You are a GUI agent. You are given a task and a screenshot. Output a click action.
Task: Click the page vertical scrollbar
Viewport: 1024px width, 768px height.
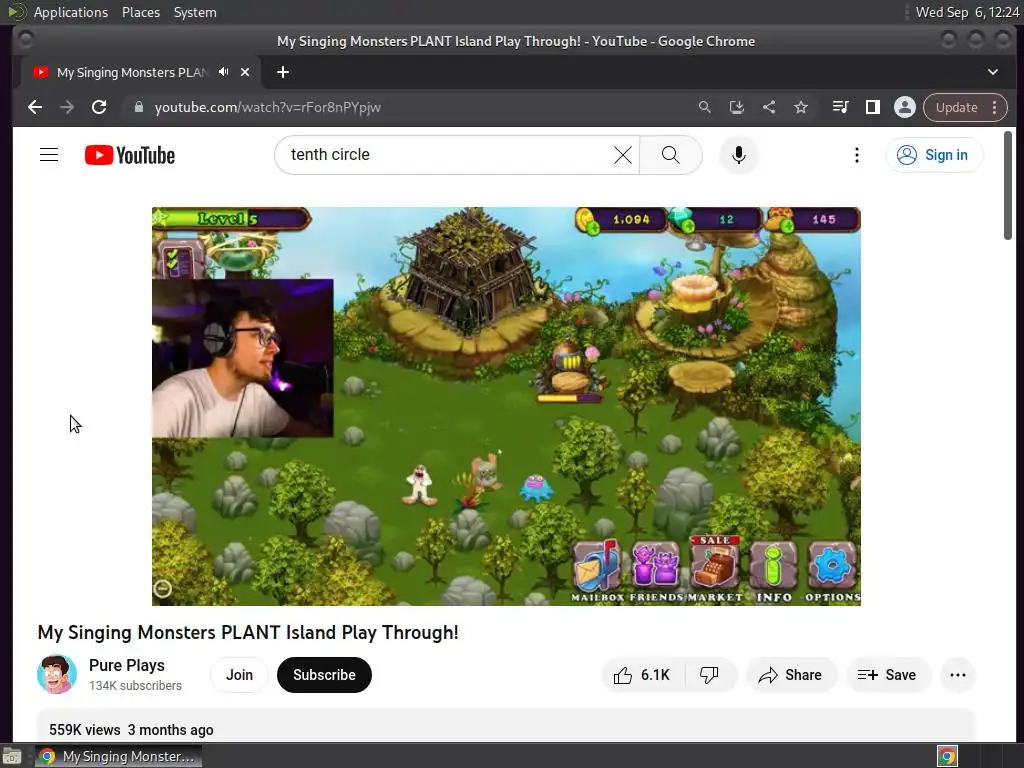[1008, 185]
